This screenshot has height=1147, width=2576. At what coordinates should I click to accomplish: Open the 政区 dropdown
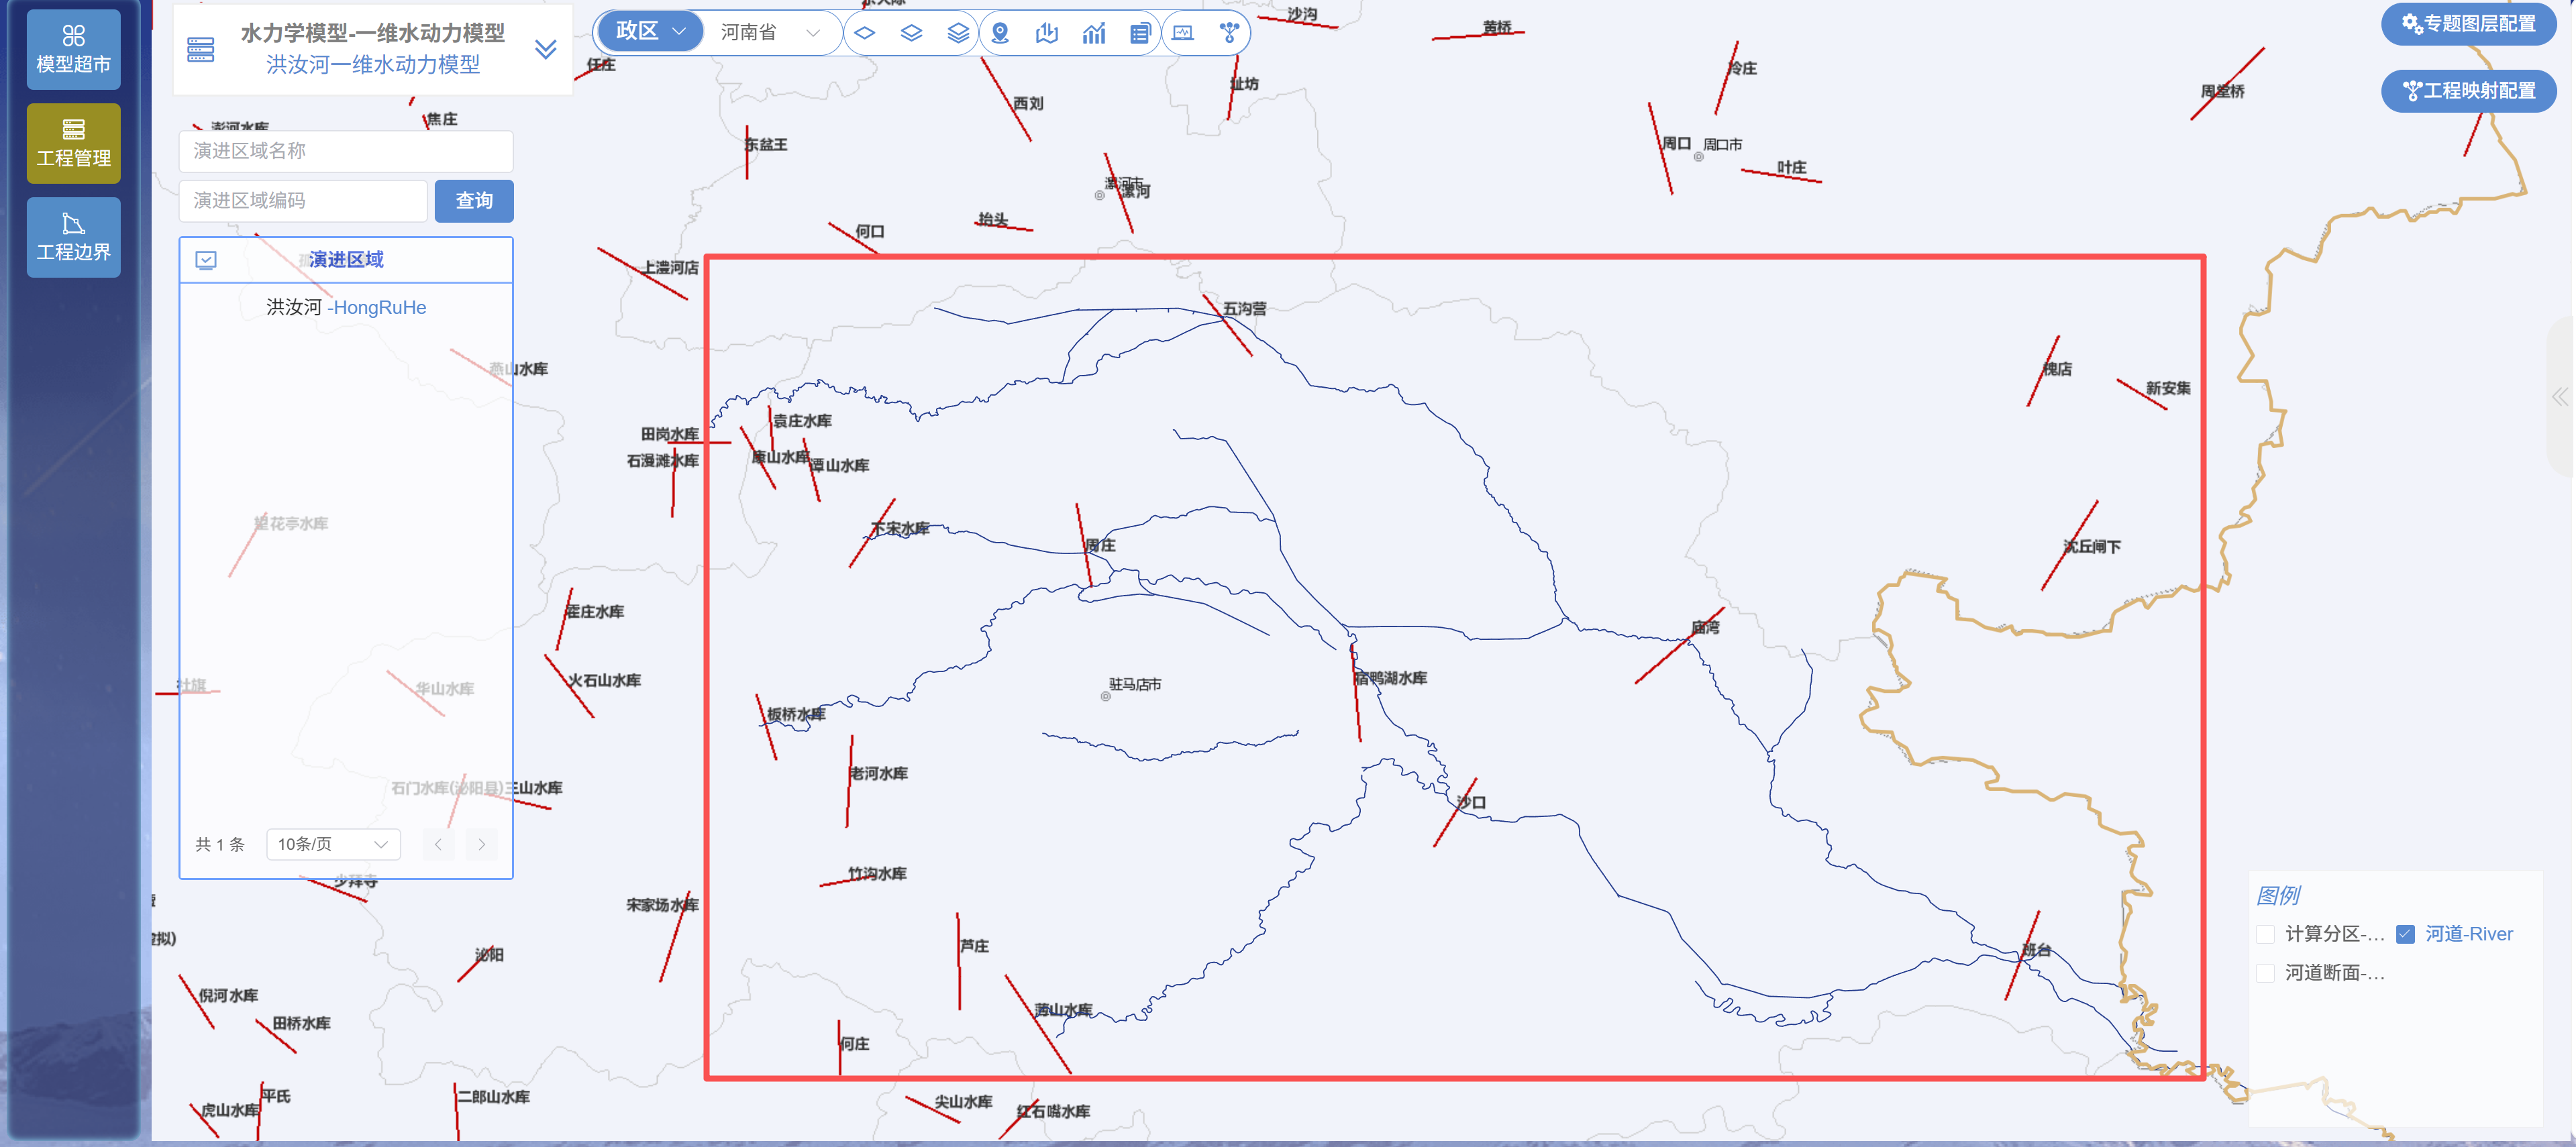click(x=650, y=32)
